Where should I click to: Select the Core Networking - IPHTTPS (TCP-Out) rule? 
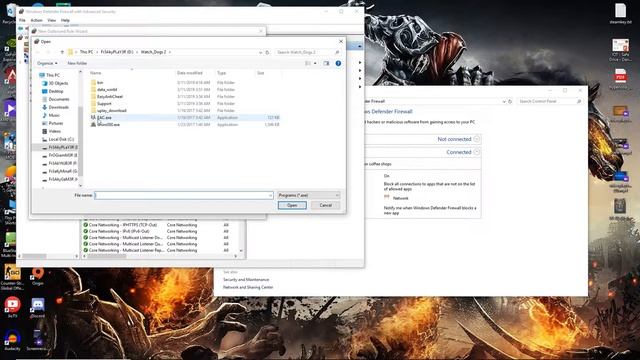pyautogui.click(x=122, y=225)
